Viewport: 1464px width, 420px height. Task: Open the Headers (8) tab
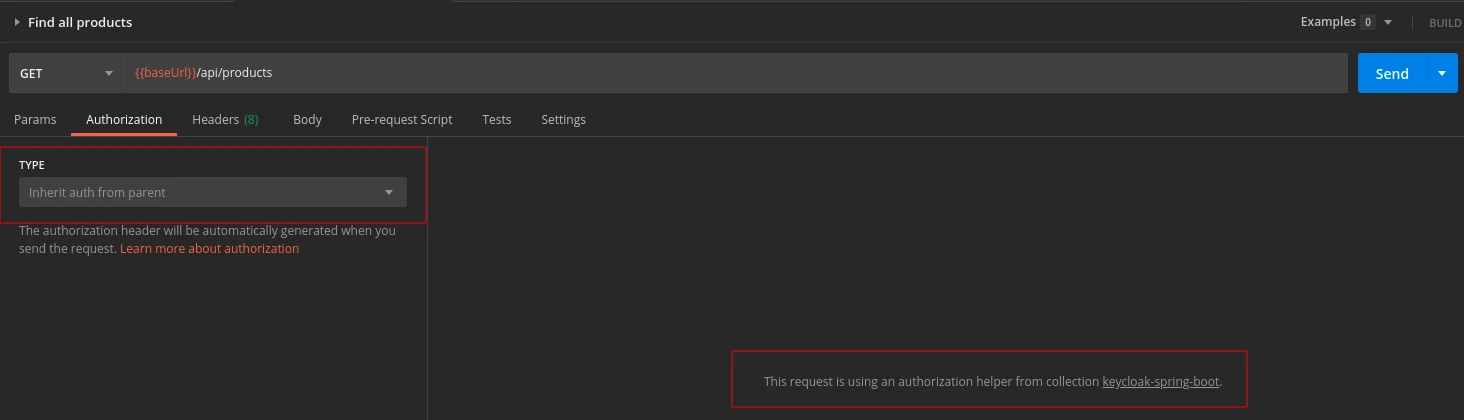[225, 119]
